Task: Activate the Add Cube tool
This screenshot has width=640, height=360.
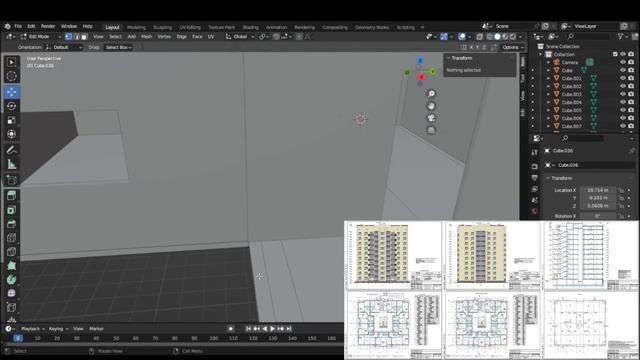Action: pos(11,180)
